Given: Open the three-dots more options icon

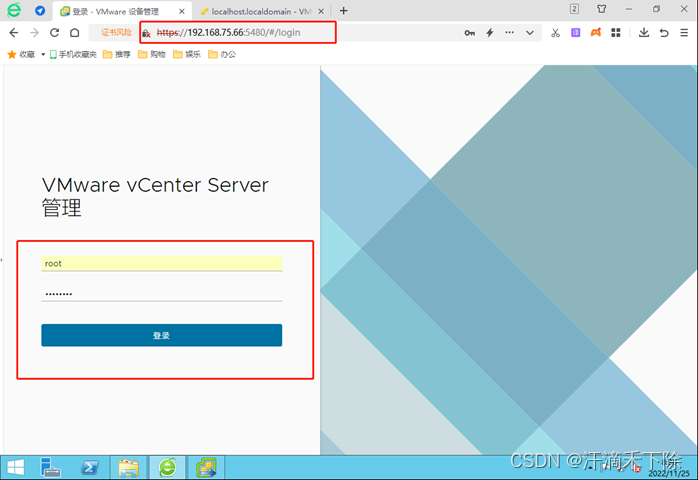Looking at the screenshot, I should pos(510,33).
